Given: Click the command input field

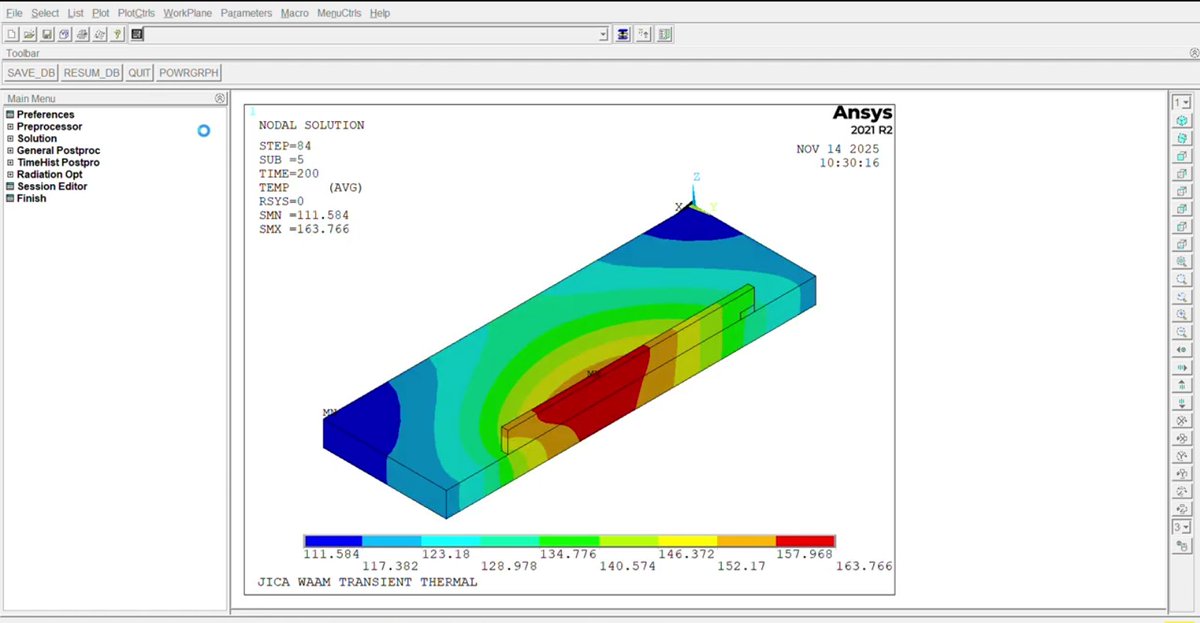Looking at the screenshot, I should (x=371, y=34).
